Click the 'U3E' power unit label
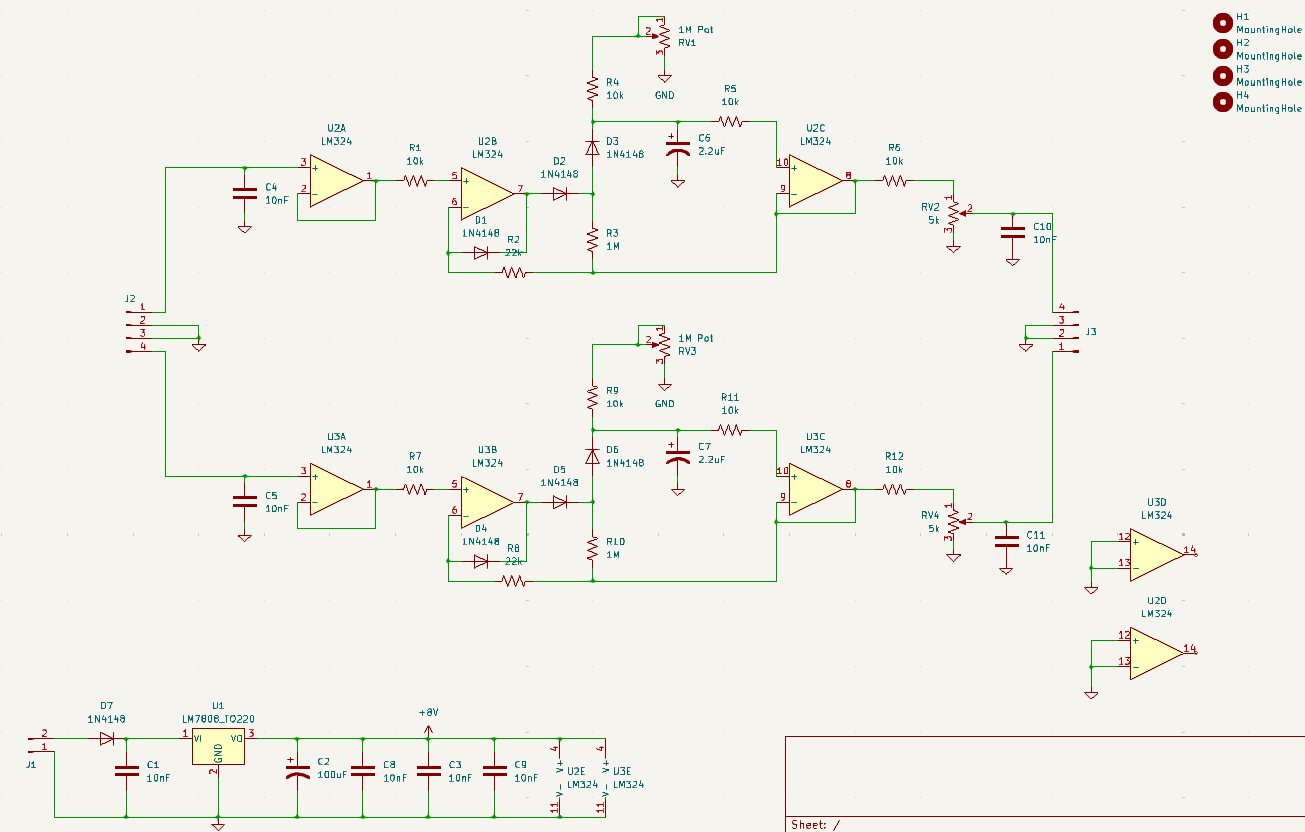 point(622,772)
